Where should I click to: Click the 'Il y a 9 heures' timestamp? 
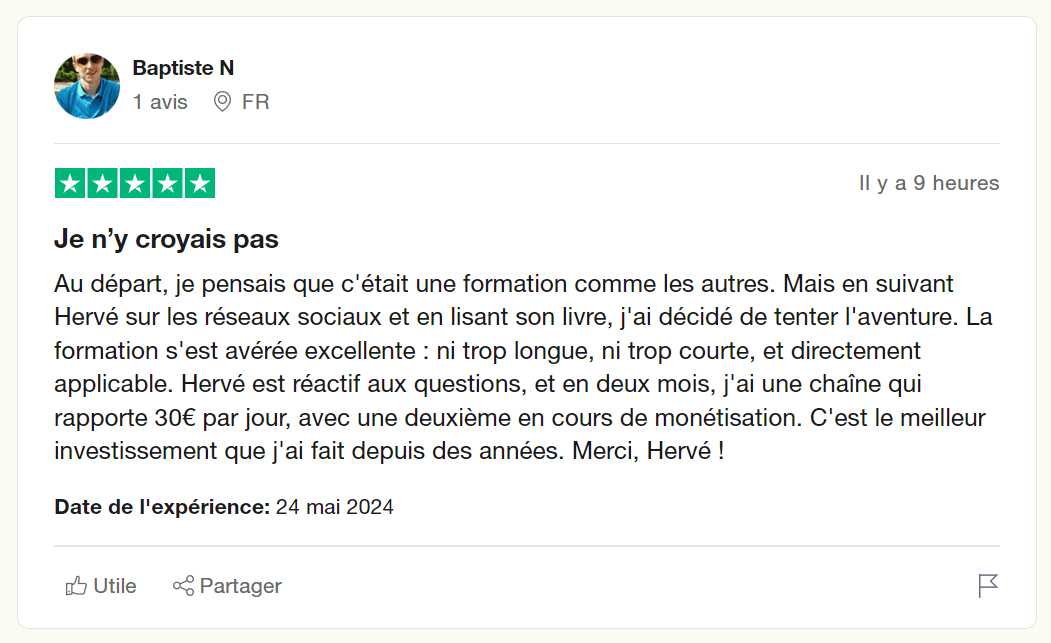(x=929, y=183)
